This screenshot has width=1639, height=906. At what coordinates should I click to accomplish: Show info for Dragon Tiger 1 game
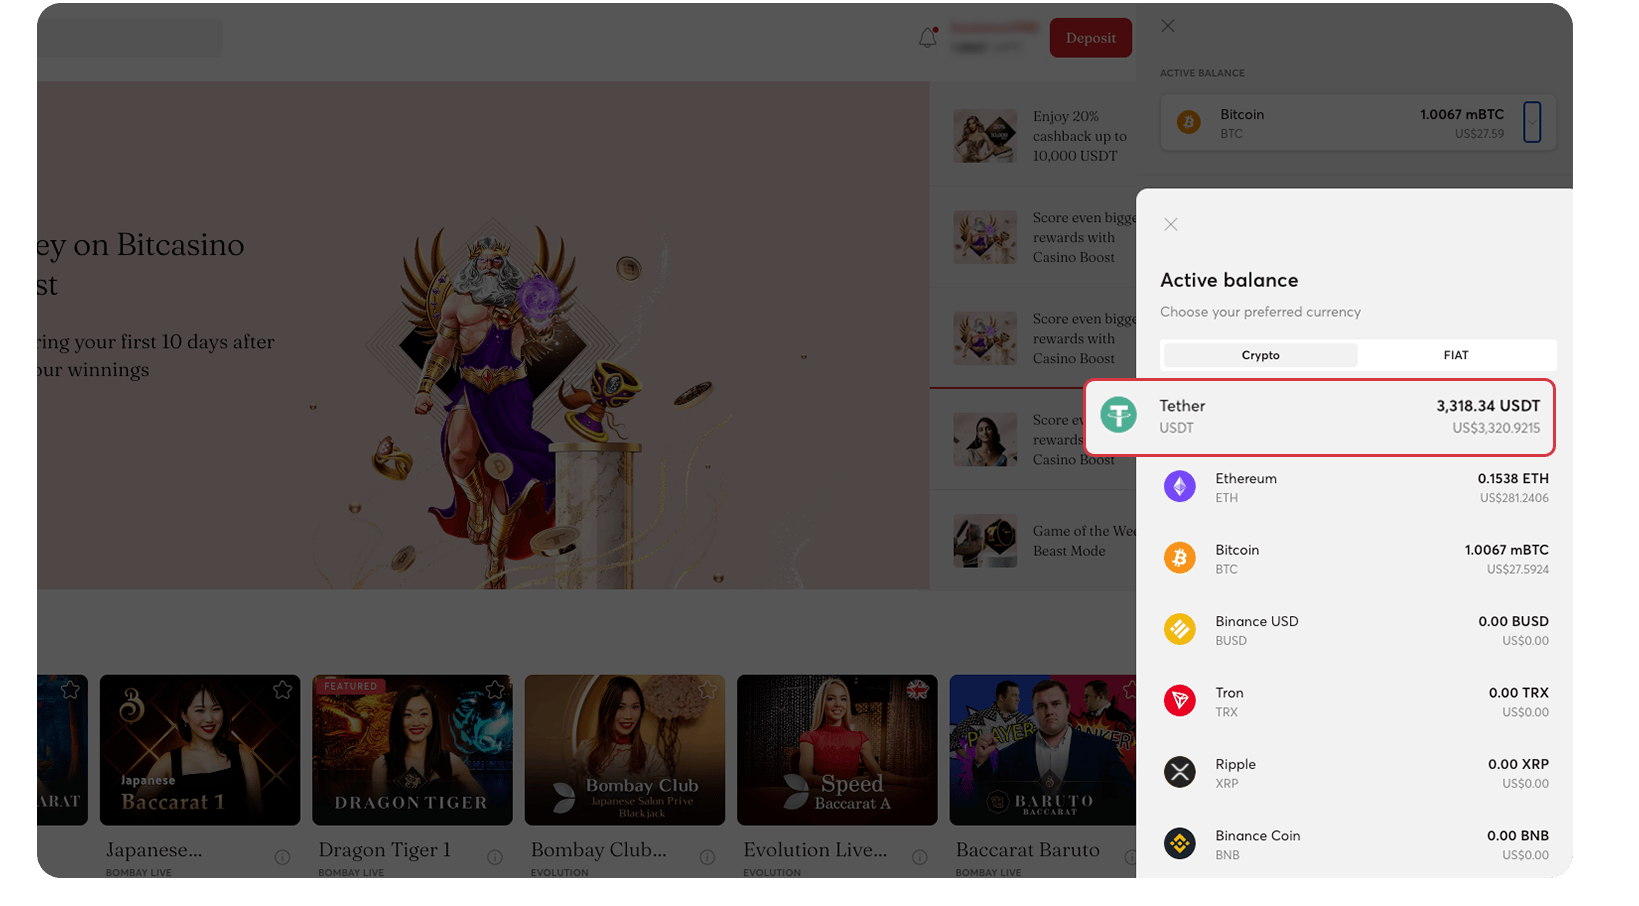494,857
